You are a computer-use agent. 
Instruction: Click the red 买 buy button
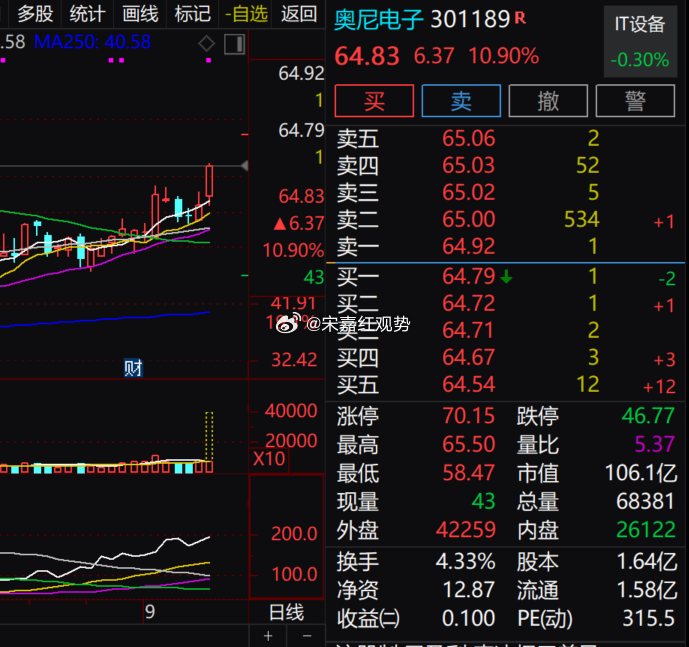[x=374, y=101]
